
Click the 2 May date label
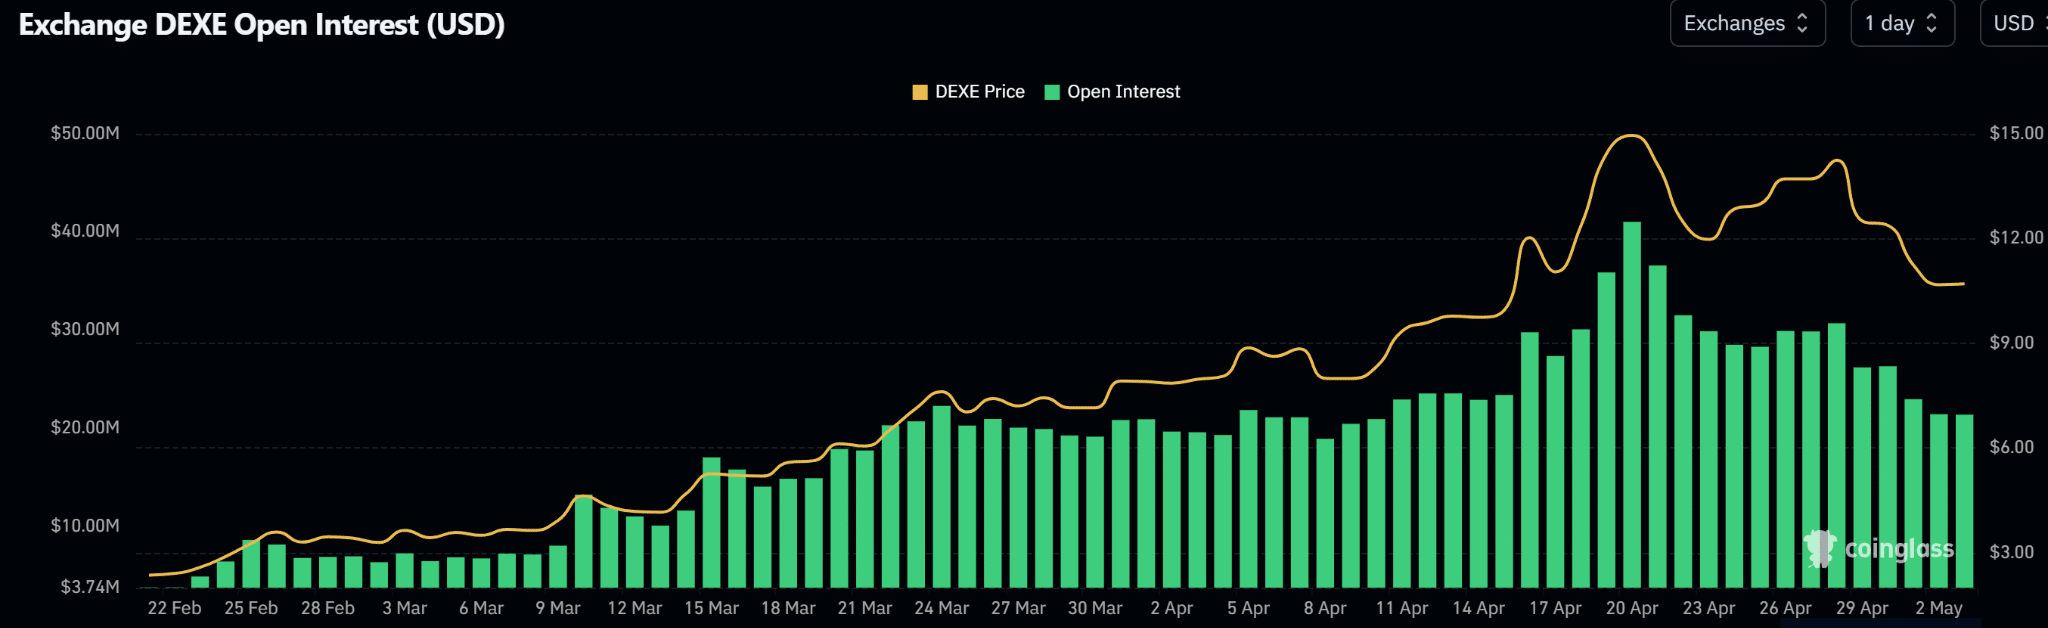(x=1939, y=608)
